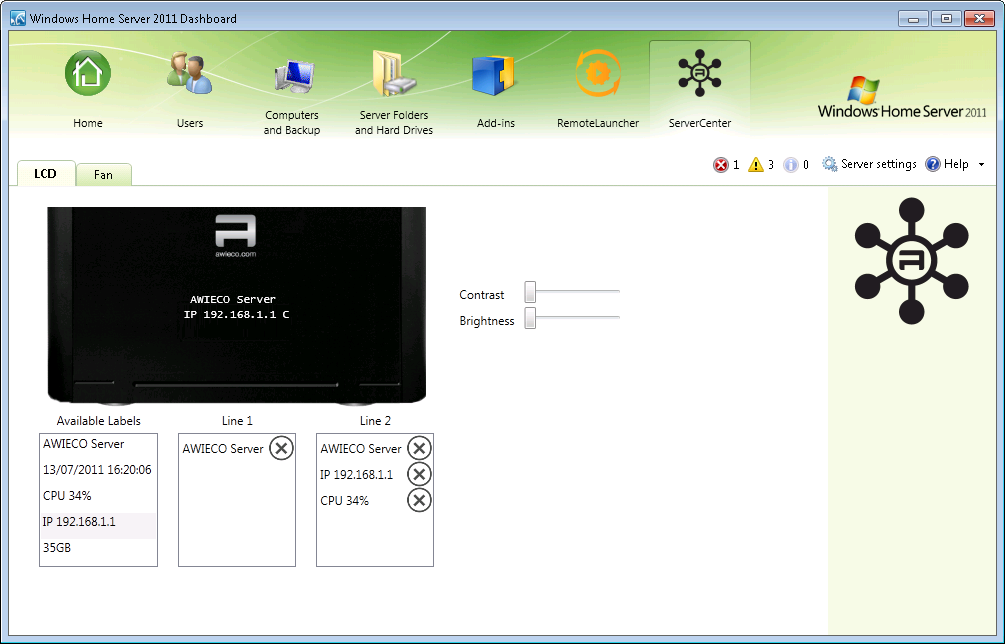Open Computers and Backup section
Viewport: 1005px width, 644px height.
coord(292,96)
